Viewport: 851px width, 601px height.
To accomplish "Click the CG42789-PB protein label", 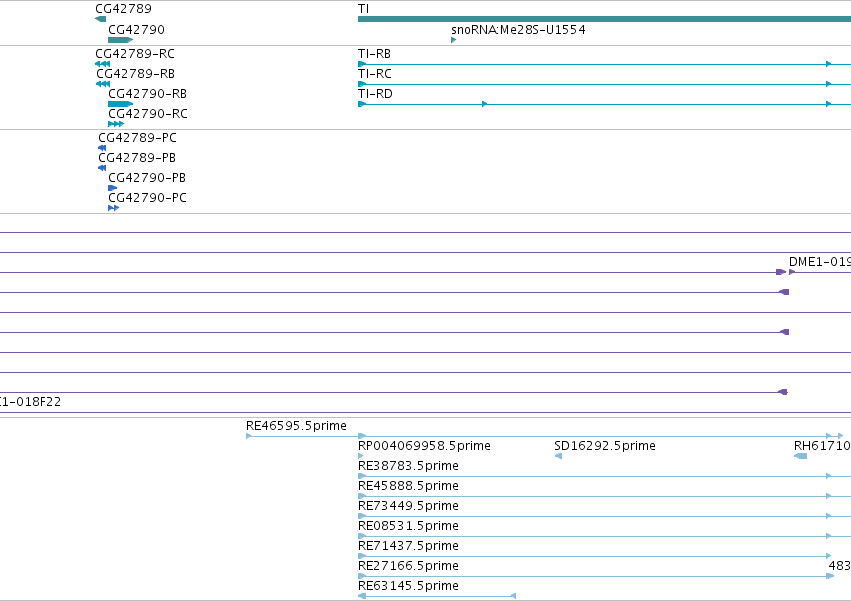I will click(x=137, y=158).
